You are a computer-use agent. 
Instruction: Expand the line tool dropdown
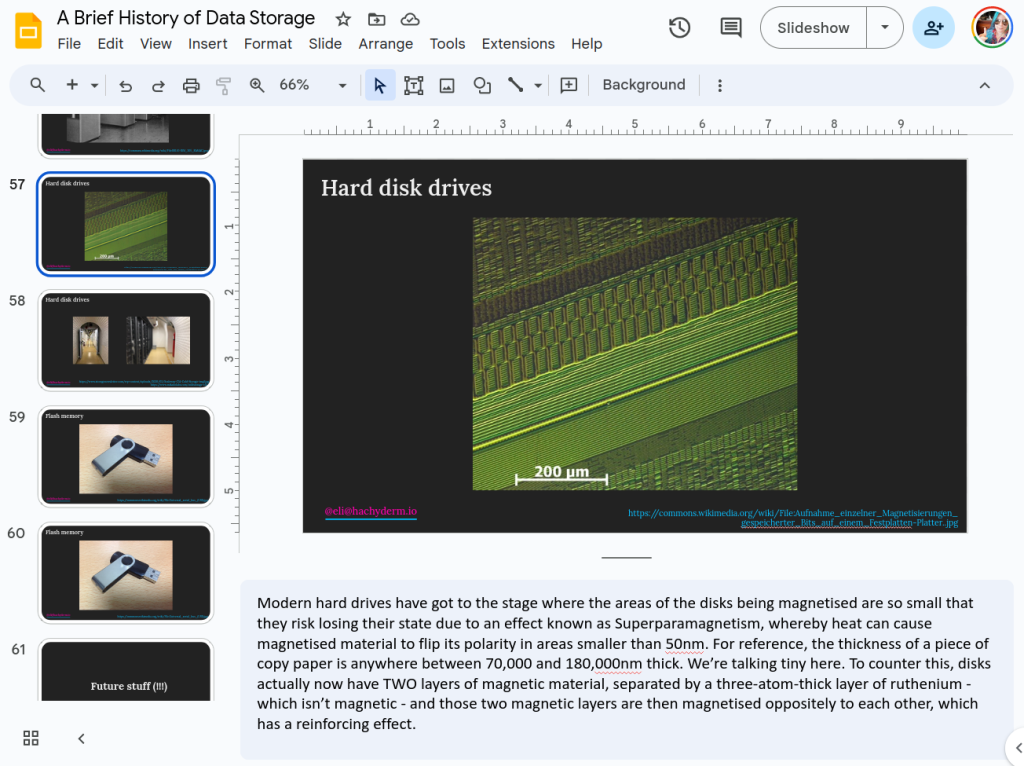538,86
